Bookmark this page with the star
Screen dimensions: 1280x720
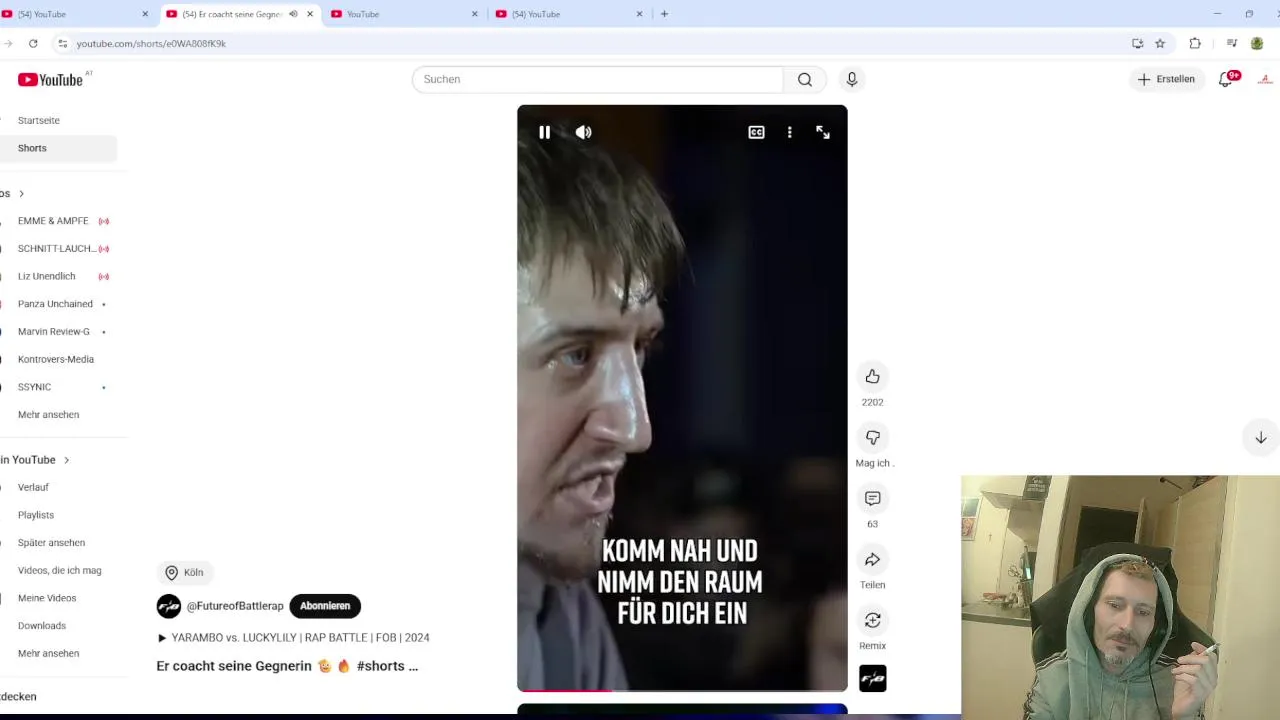tap(1160, 44)
